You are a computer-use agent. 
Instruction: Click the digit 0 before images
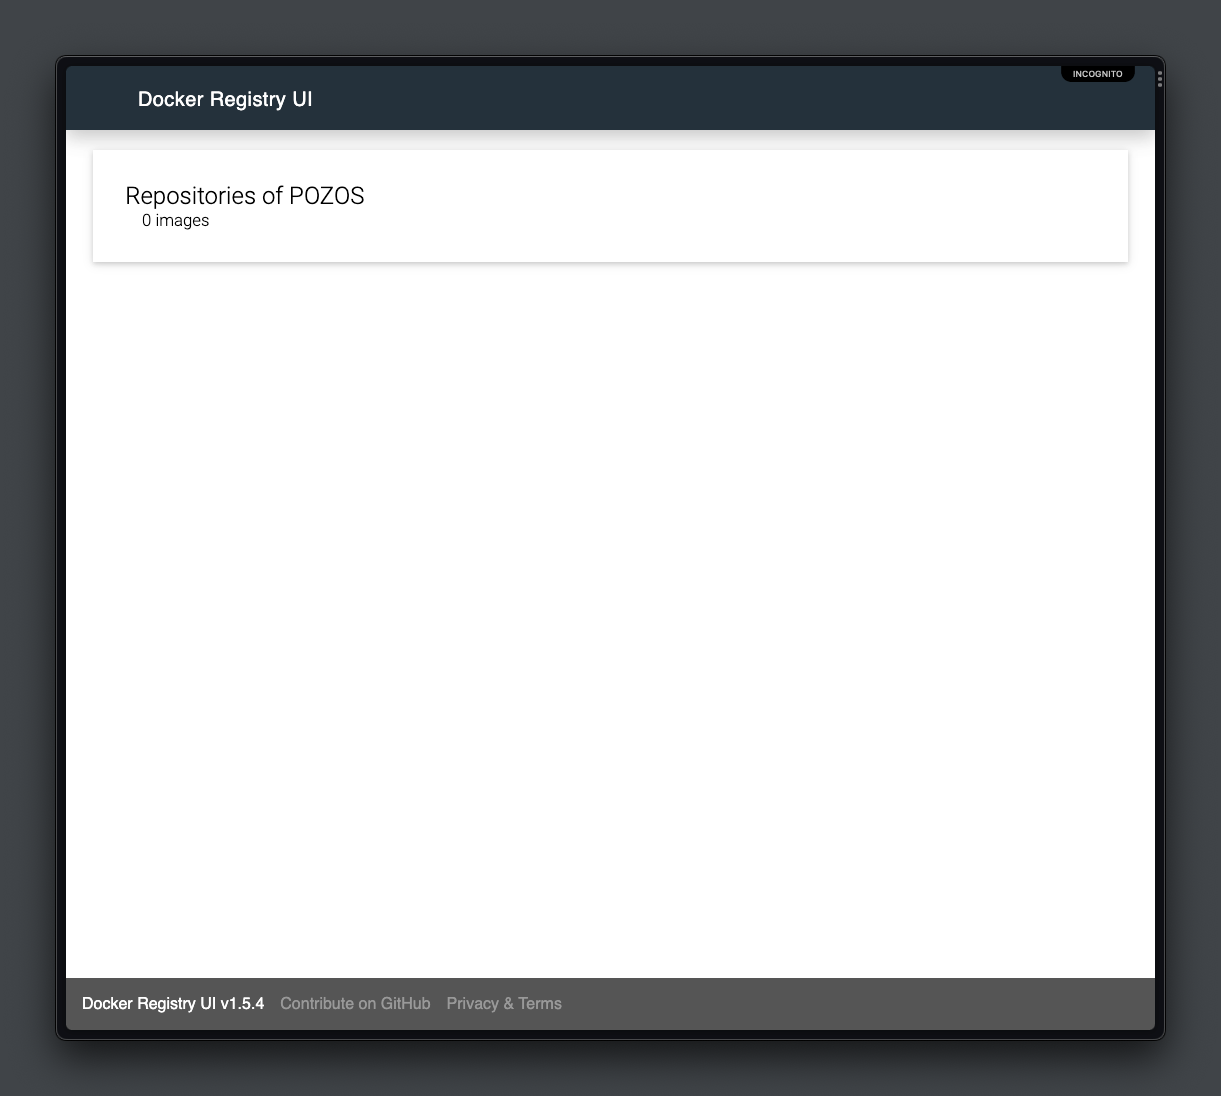click(147, 220)
